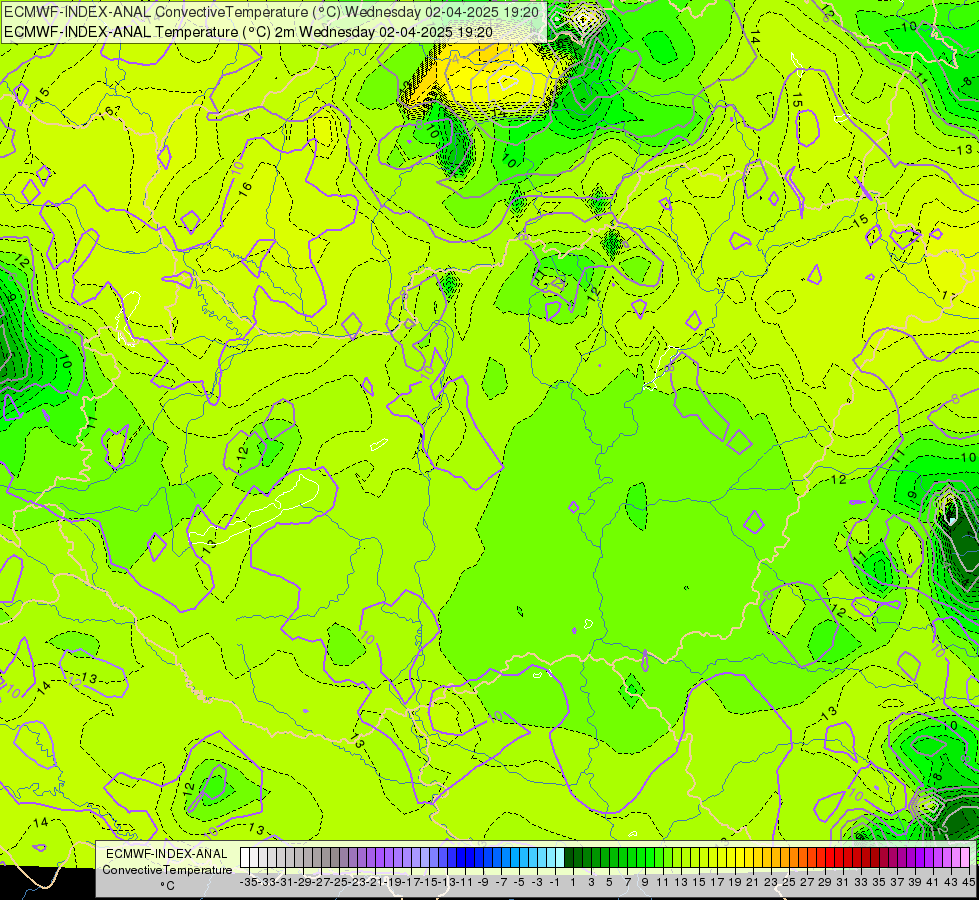Image resolution: width=979 pixels, height=900 pixels.
Task: Pick the lime green swatch above legend 11
Action: point(659,857)
